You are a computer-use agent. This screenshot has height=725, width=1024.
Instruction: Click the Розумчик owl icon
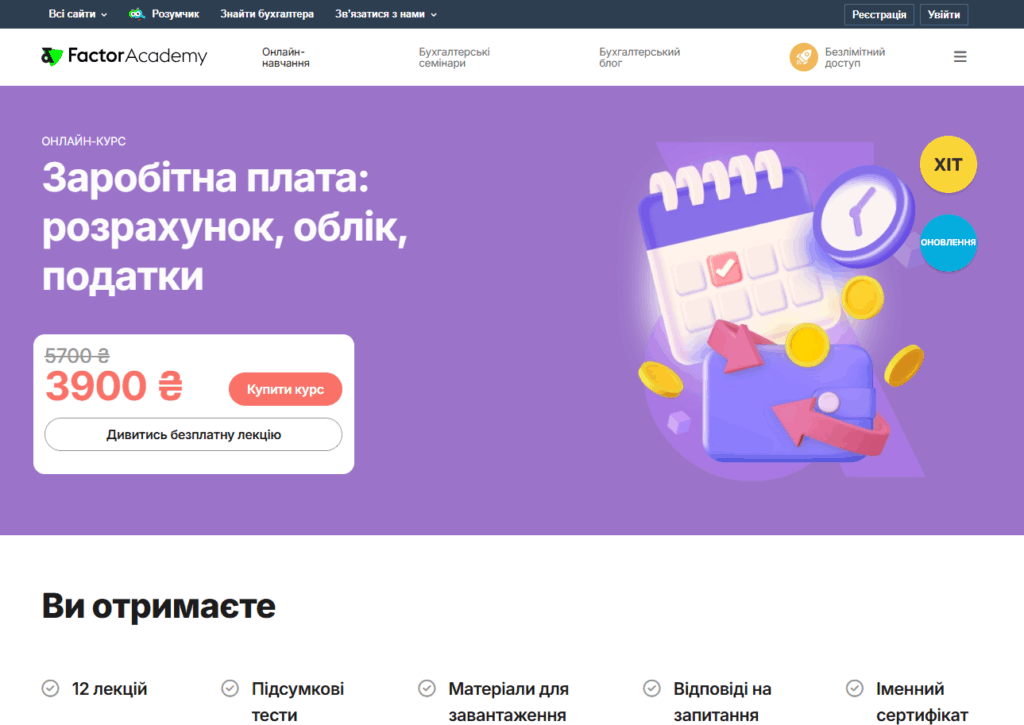coord(136,14)
